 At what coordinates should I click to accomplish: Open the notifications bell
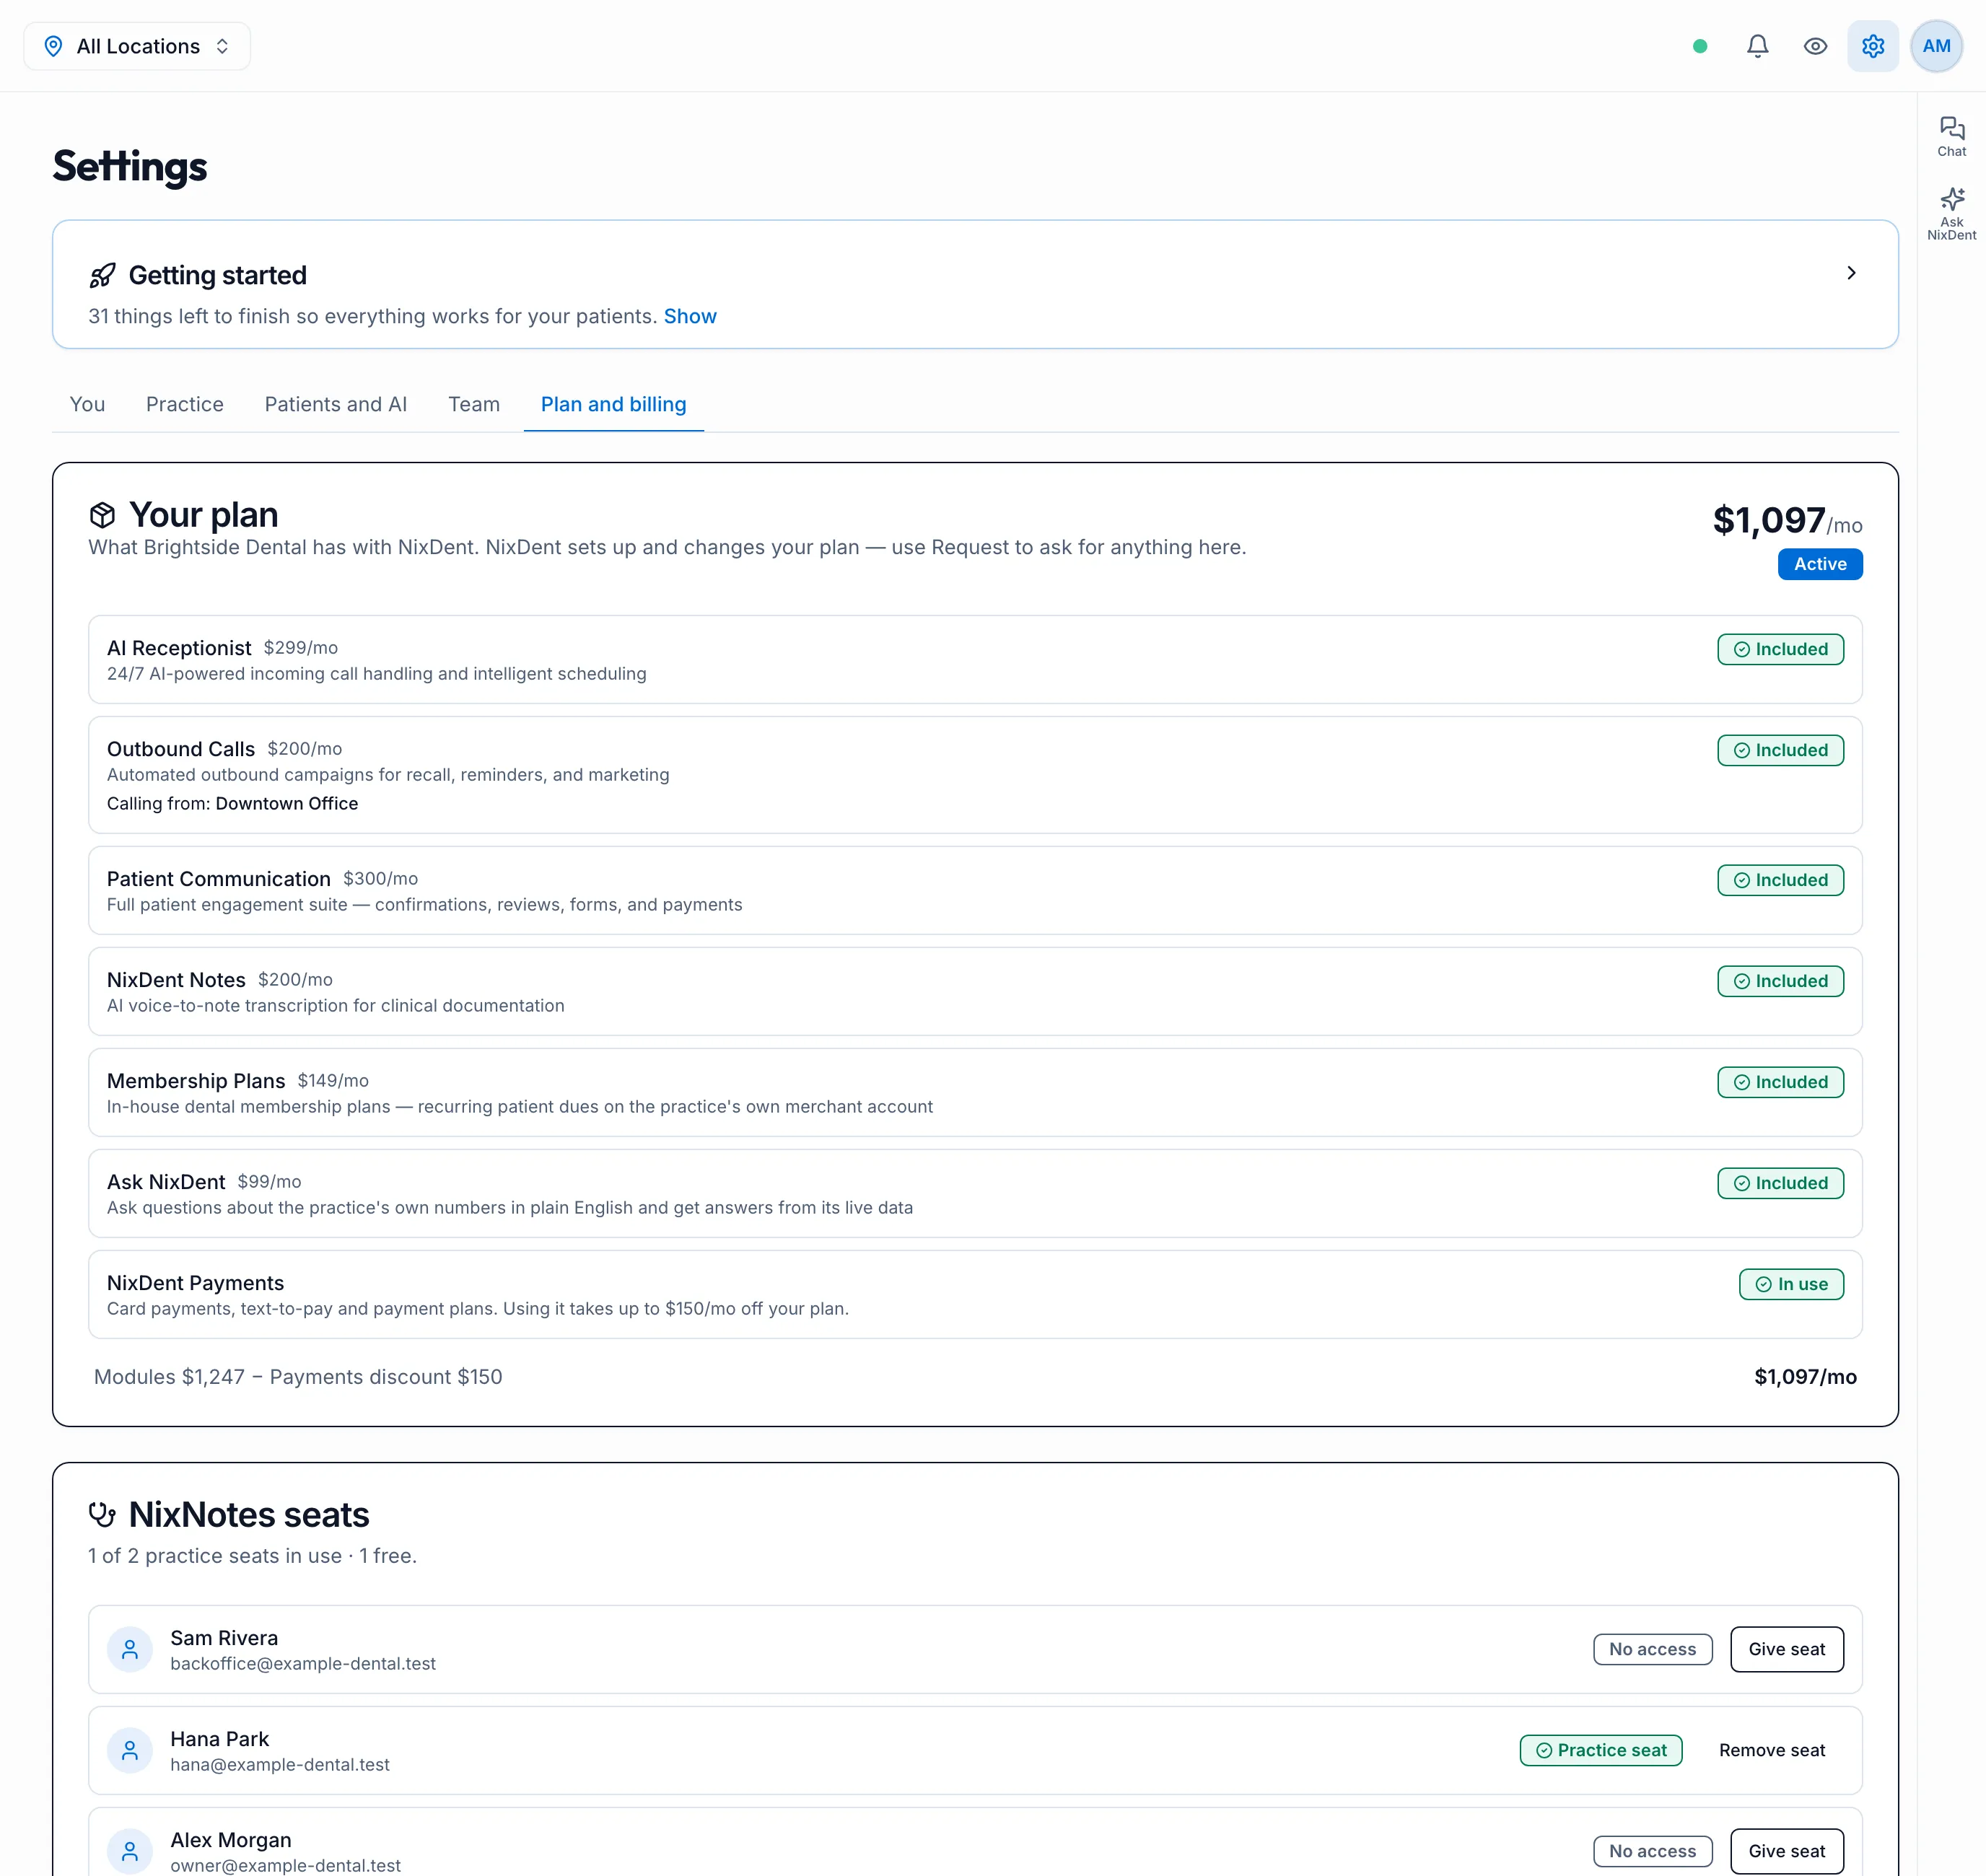pyautogui.click(x=1758, y=46)
